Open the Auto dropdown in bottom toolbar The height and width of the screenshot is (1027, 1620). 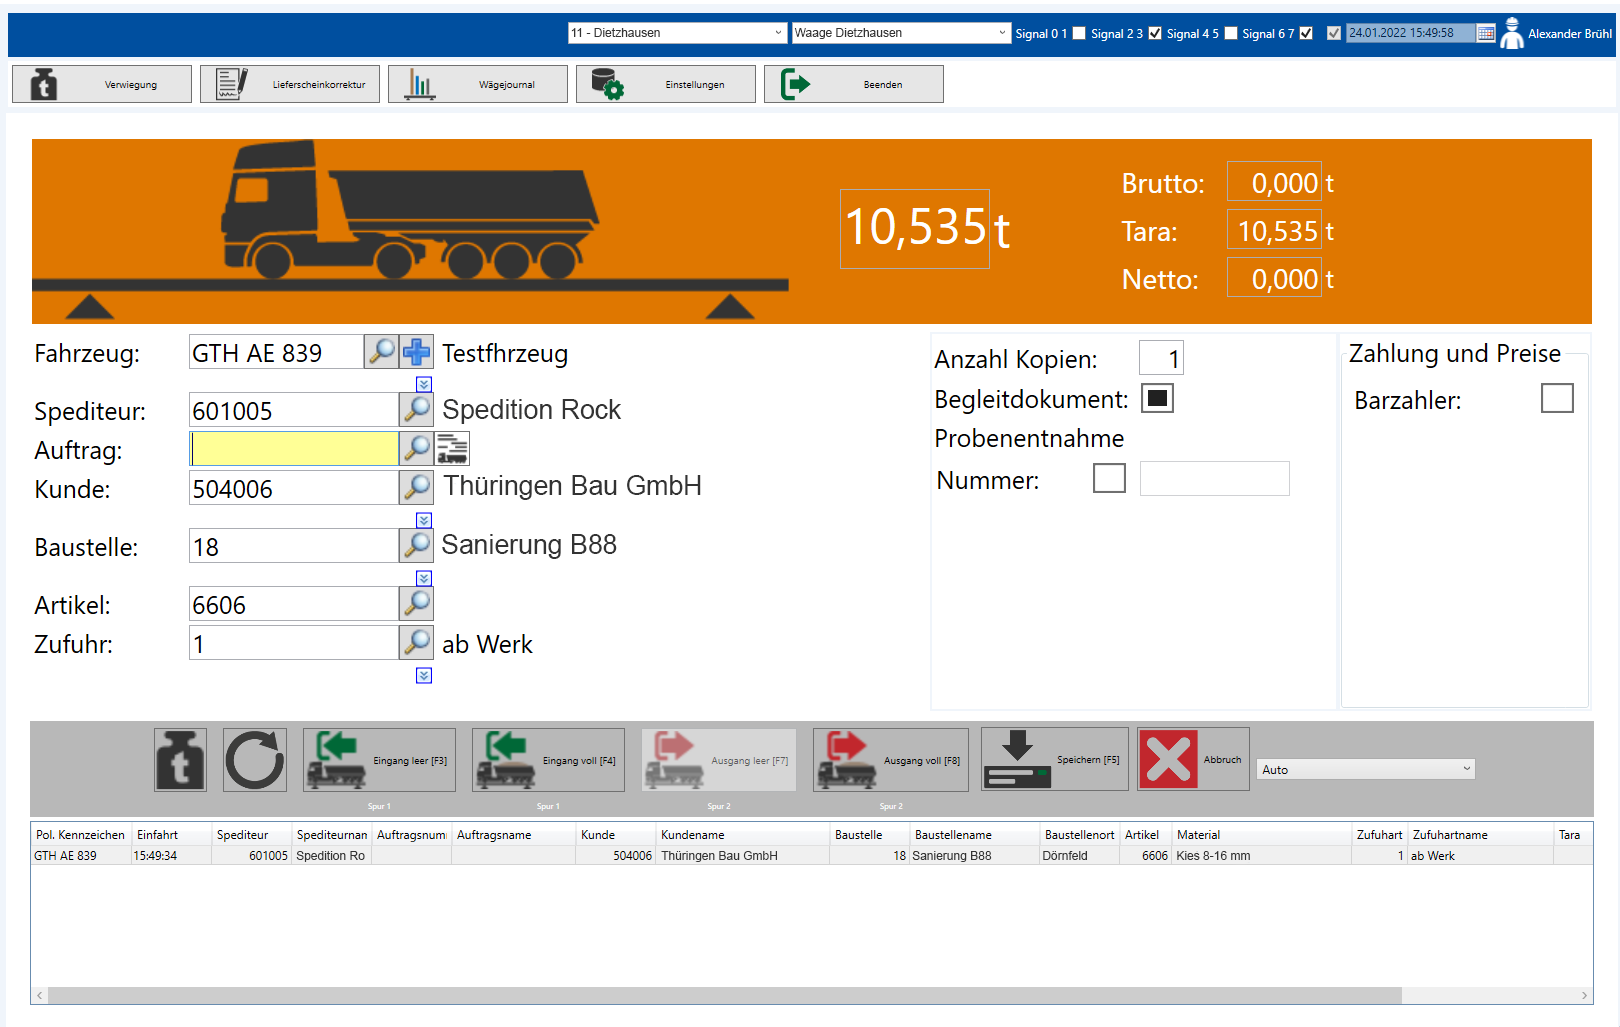pos(1365,769)
